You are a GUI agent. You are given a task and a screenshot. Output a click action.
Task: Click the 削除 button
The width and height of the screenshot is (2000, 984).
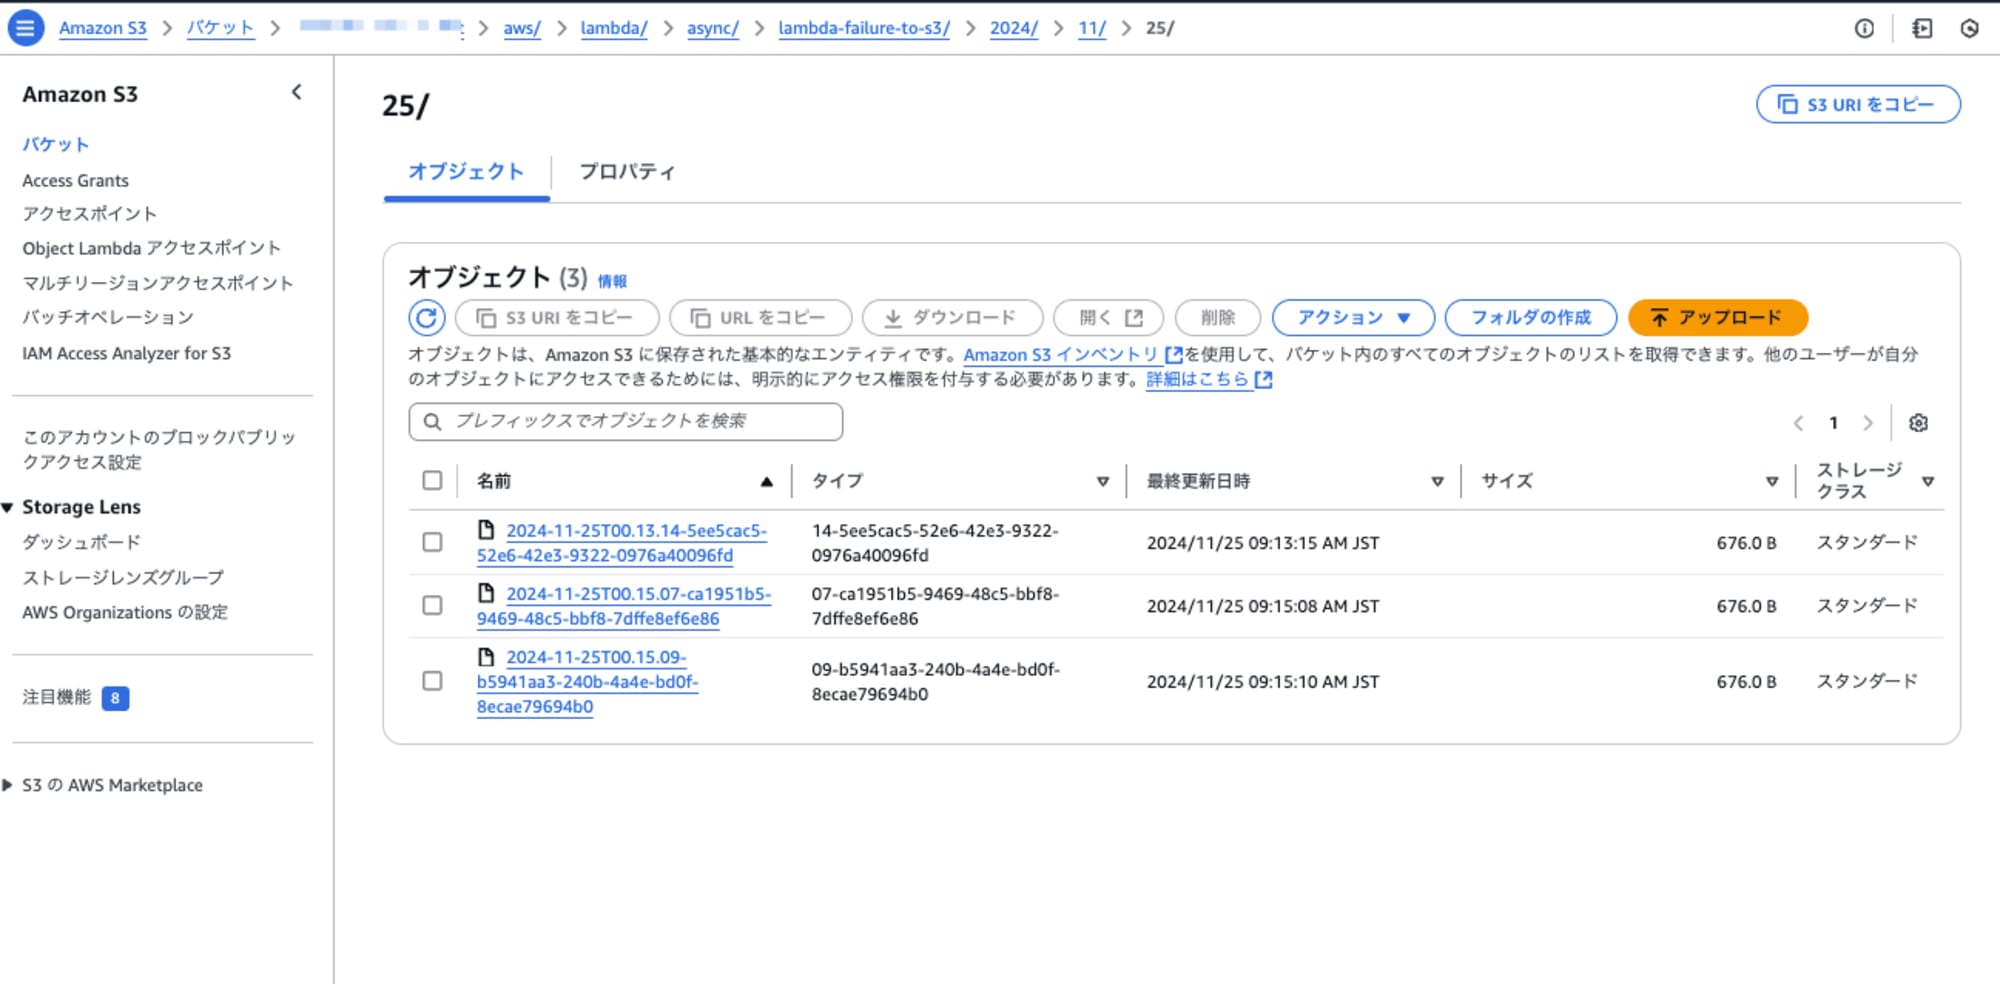pyautogui.click(x=1217, y=318)
